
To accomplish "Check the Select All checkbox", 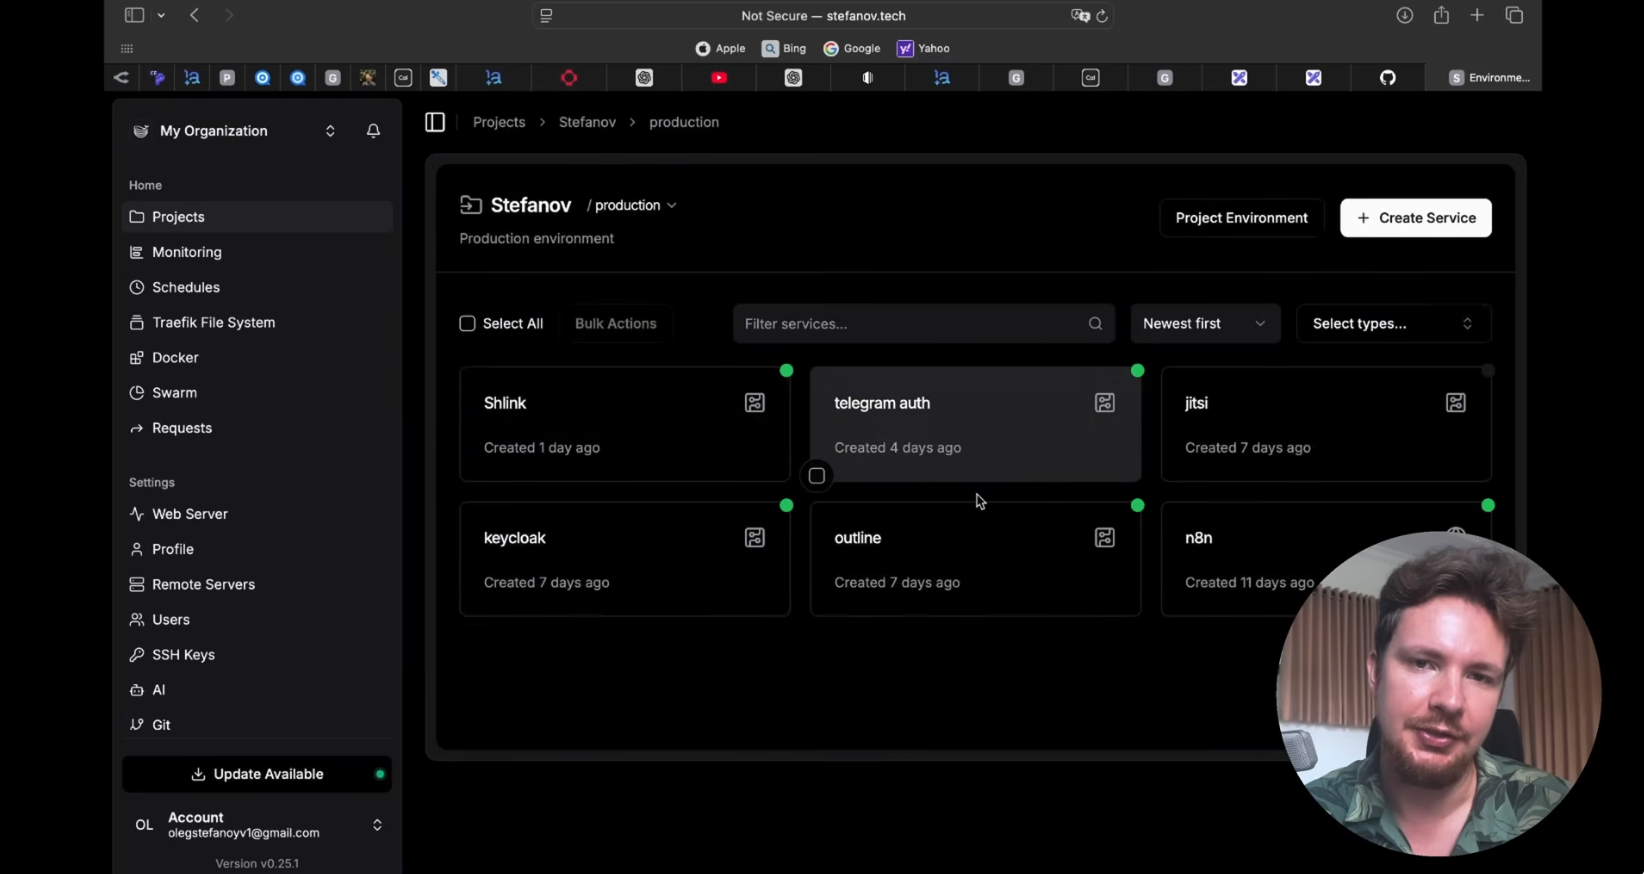I will 467,324.
